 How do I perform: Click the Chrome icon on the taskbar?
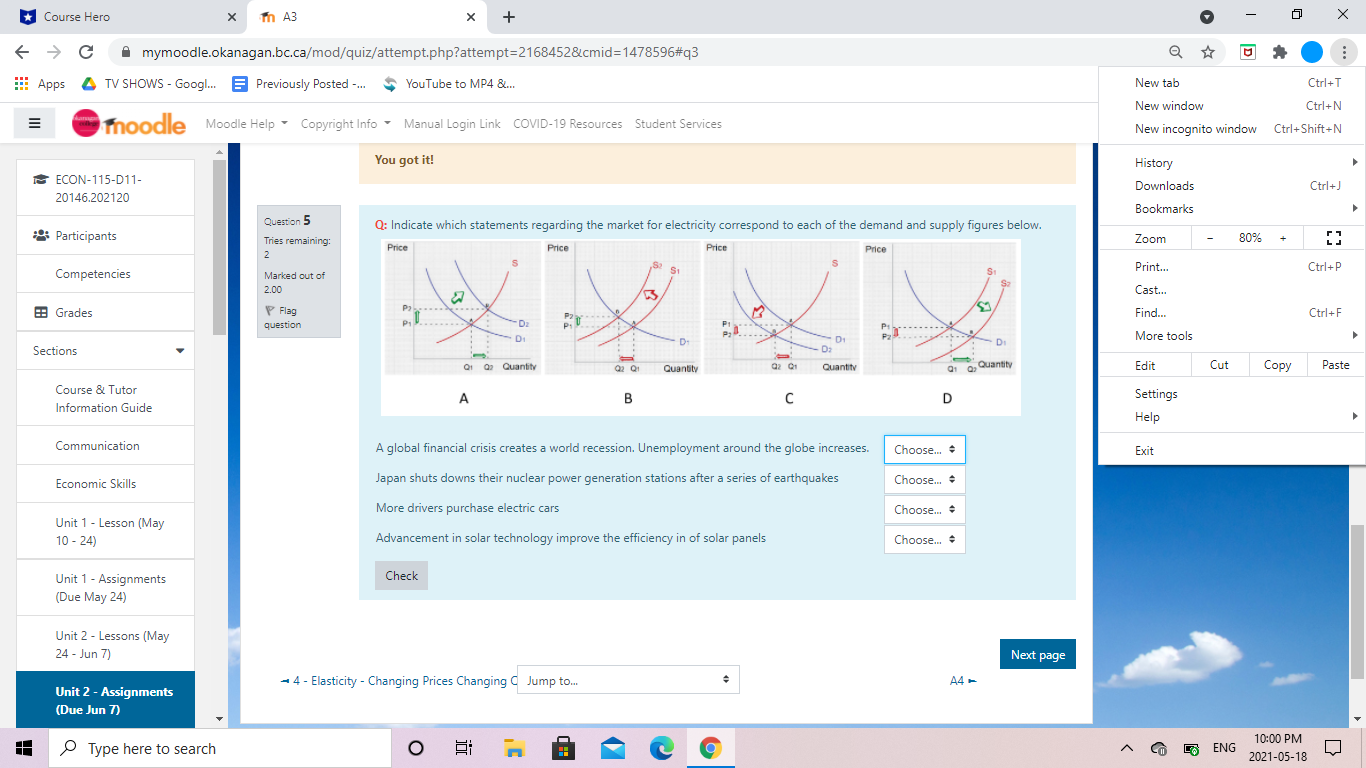[x=711, y=748]
